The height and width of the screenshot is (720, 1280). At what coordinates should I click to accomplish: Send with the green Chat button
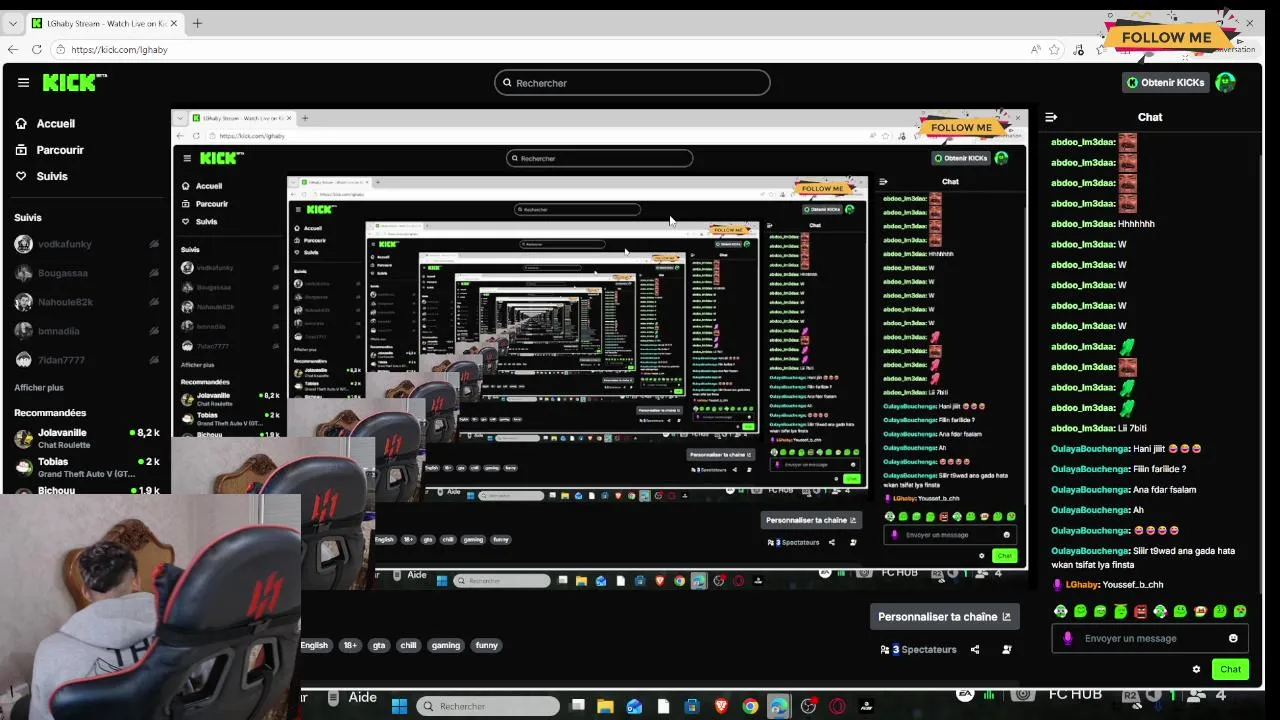(1230, 669)
